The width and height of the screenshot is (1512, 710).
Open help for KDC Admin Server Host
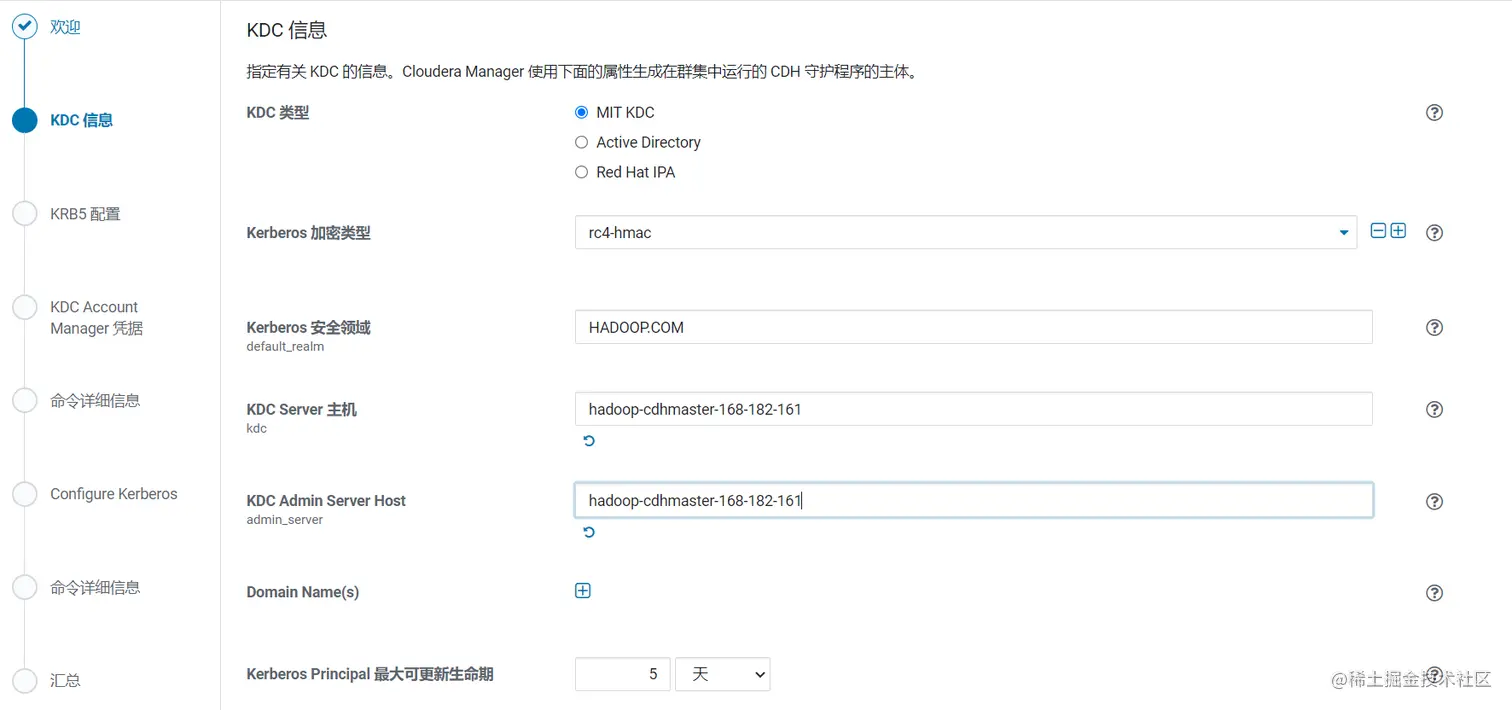[1434, 502]
